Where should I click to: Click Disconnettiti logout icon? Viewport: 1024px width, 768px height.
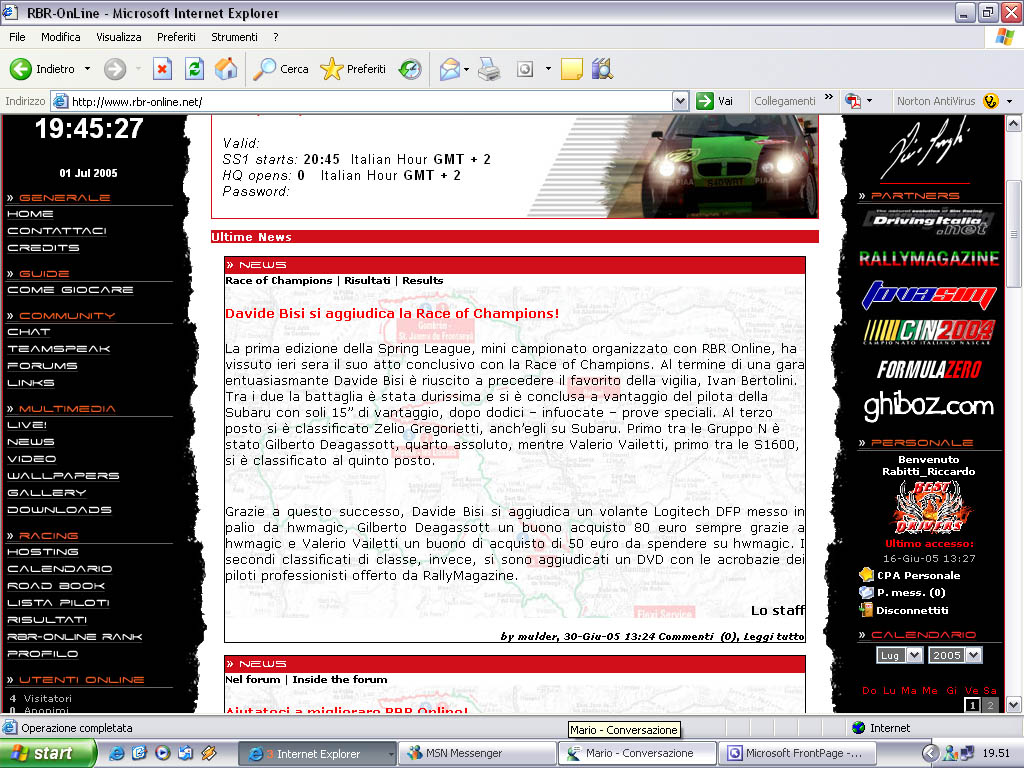pyautogui.click(x=866, y=610)
